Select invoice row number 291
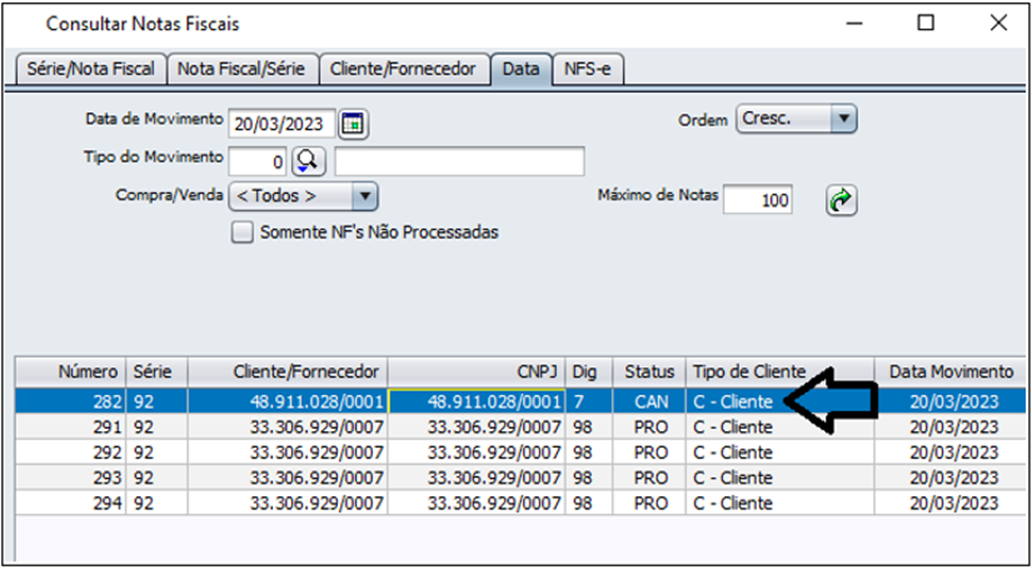Image resolution: width=1032 pixels, height=570 pixels. pos(300,427)
